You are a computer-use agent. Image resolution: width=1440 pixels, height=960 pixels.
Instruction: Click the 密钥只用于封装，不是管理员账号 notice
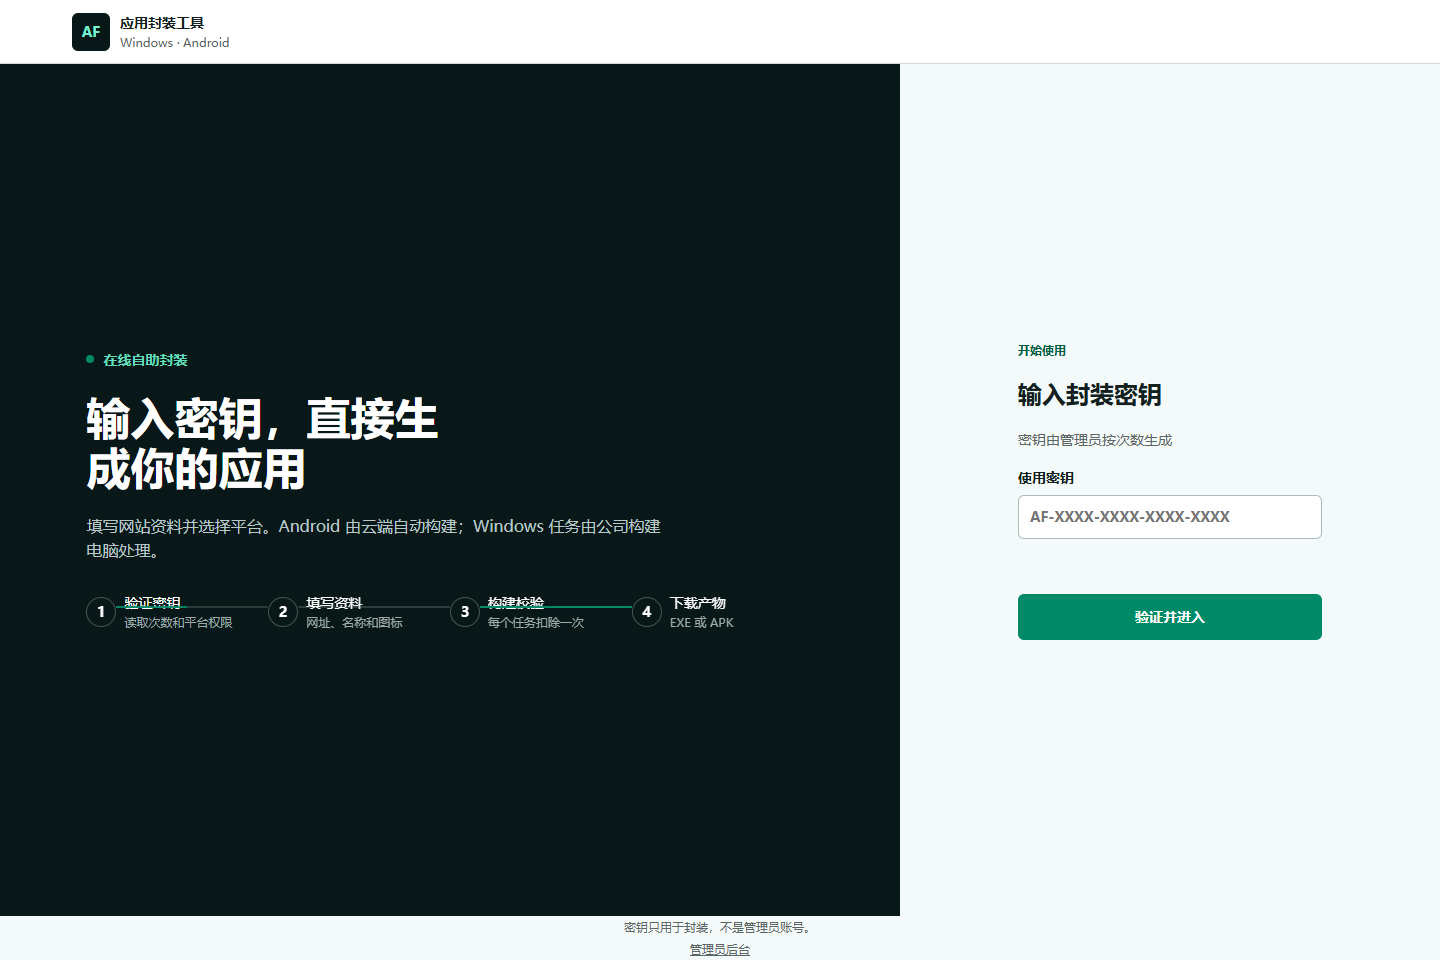coord(719,928)
